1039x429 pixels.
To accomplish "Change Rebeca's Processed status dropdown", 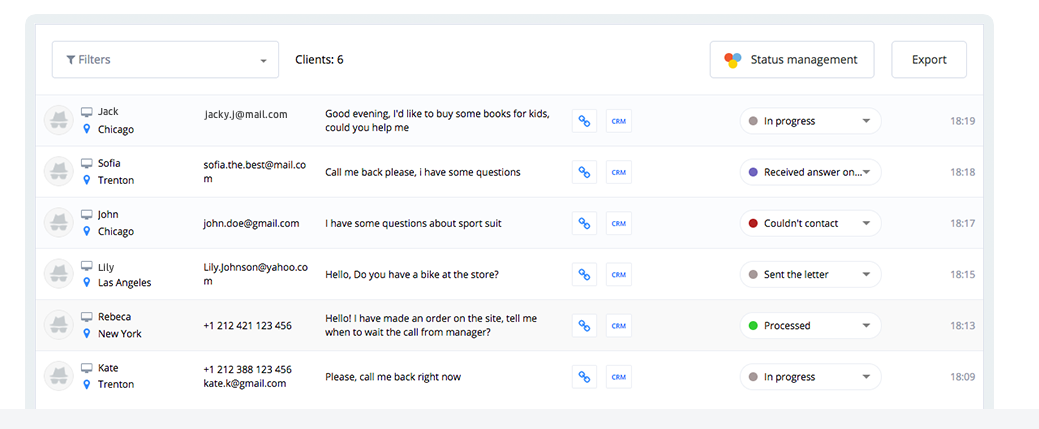I will 810,325.
